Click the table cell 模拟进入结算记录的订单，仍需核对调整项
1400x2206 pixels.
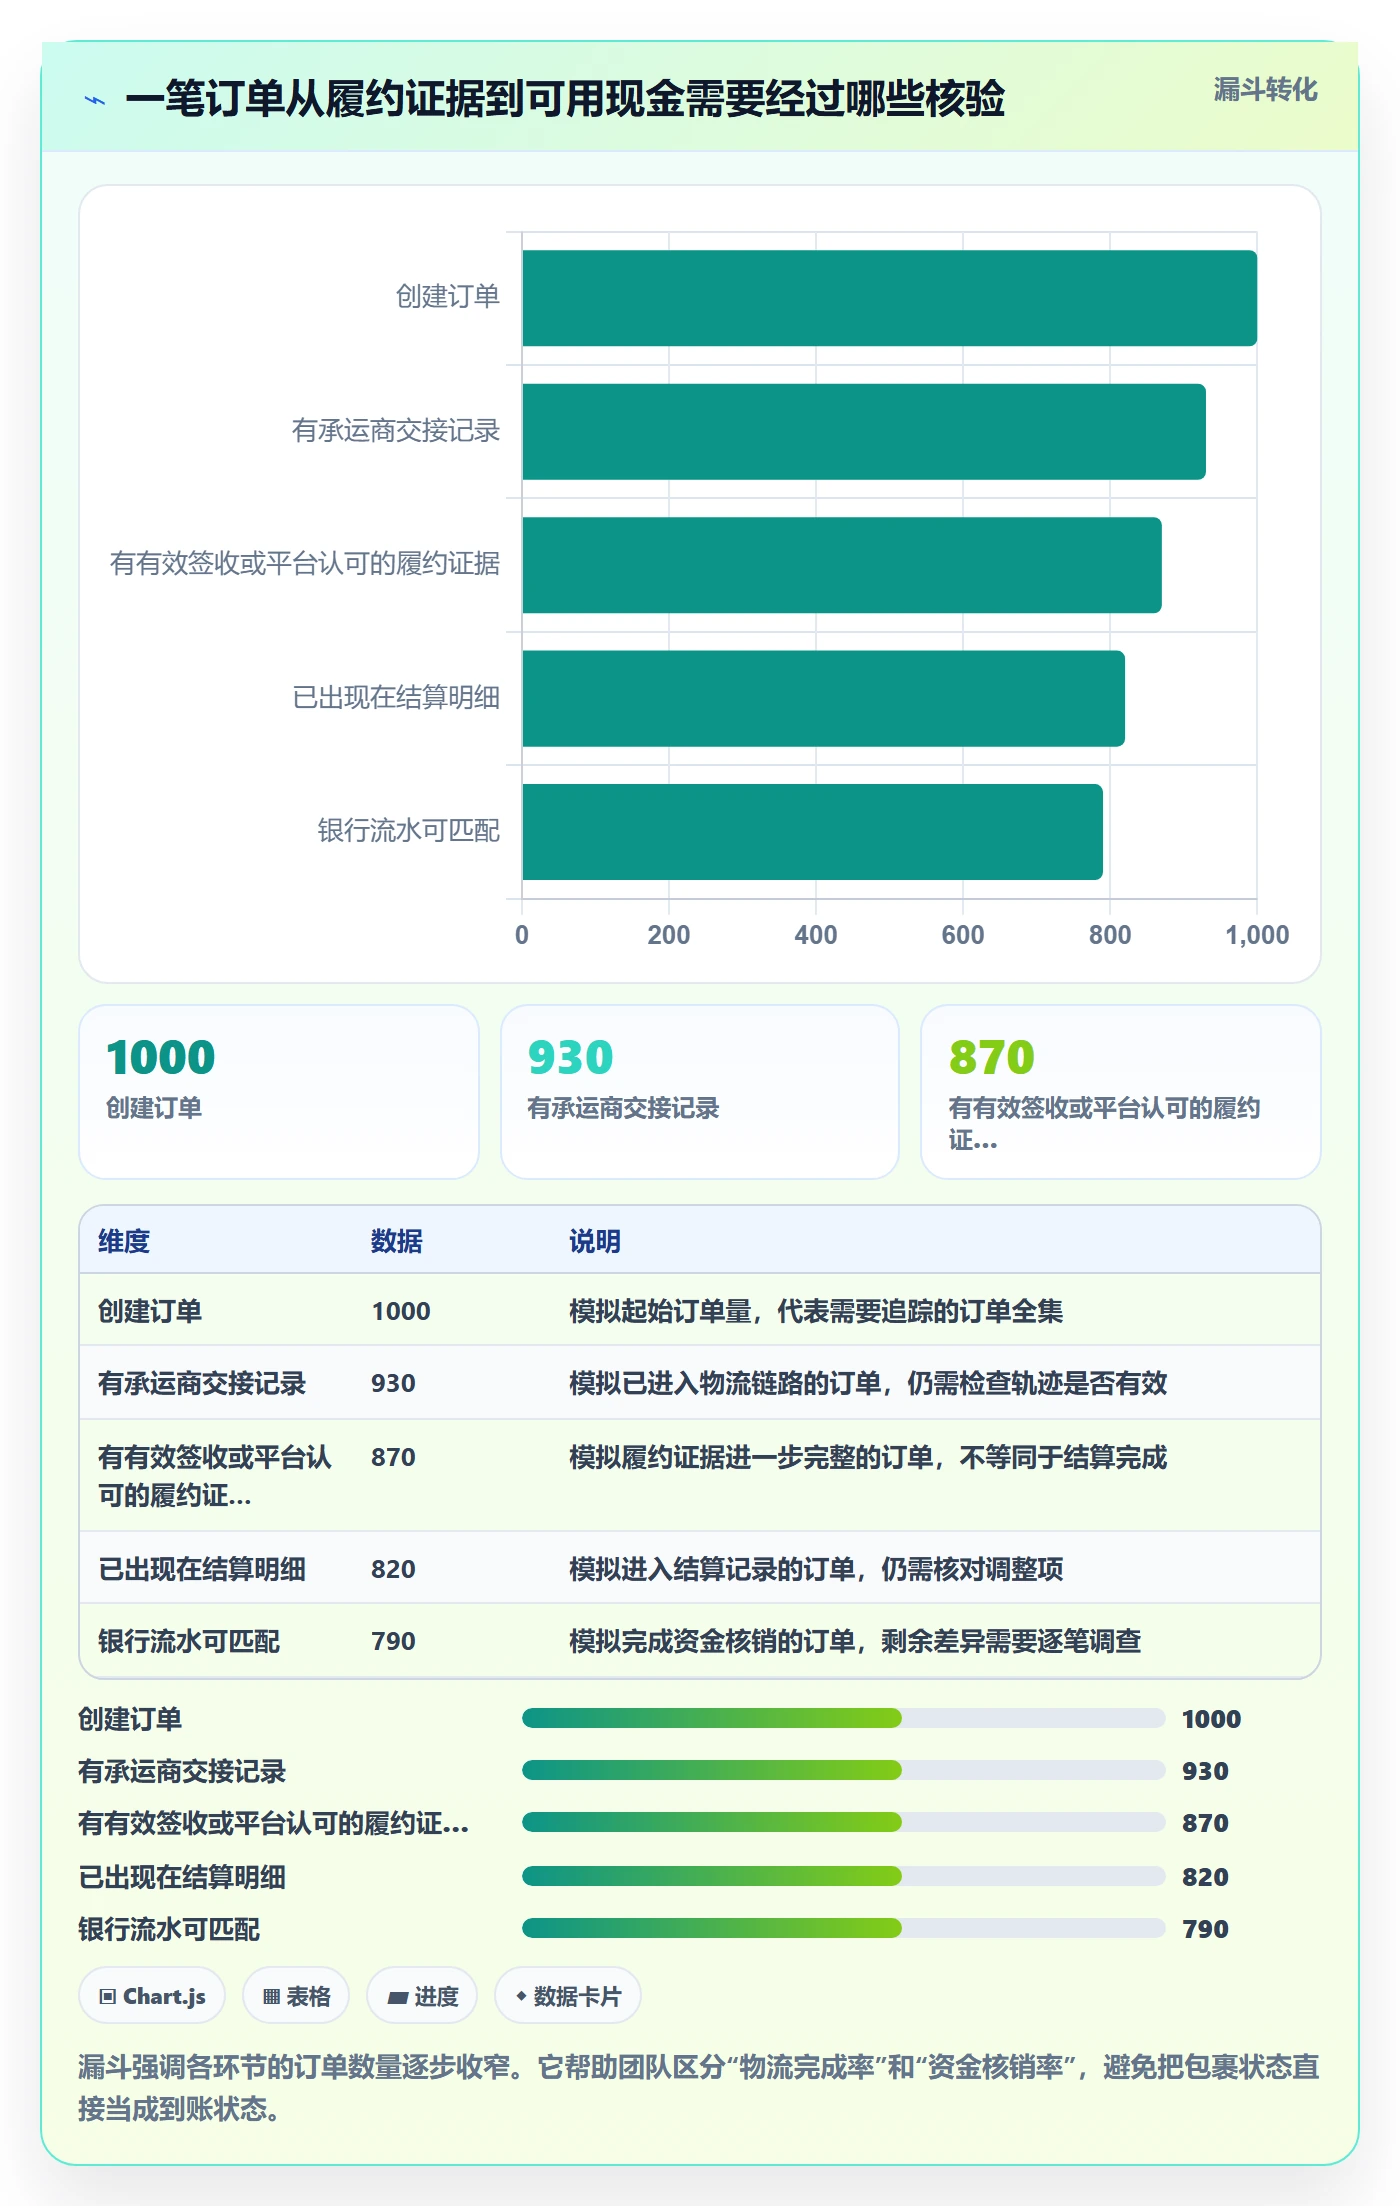[x=816, y=1569]
